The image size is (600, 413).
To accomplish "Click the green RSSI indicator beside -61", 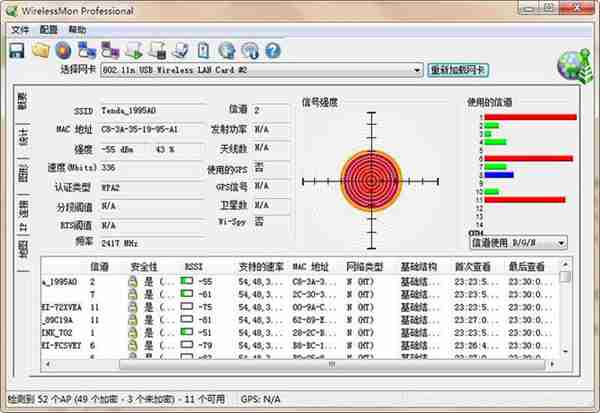I will (x=187, y=294).
